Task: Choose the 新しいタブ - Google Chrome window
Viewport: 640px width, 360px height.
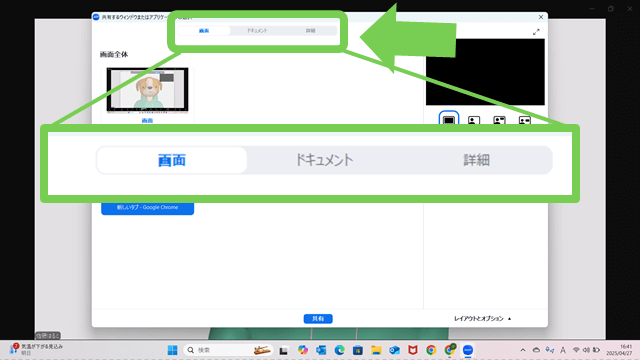Action: point(147,208)
